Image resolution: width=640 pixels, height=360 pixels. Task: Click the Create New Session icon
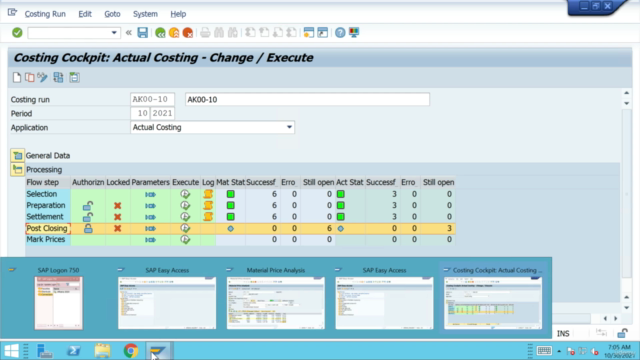point(309,33)
